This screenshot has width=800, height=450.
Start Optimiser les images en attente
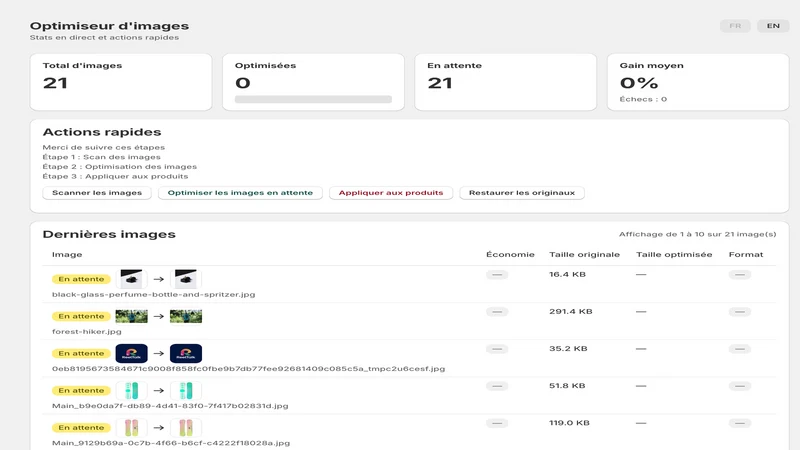240,193
